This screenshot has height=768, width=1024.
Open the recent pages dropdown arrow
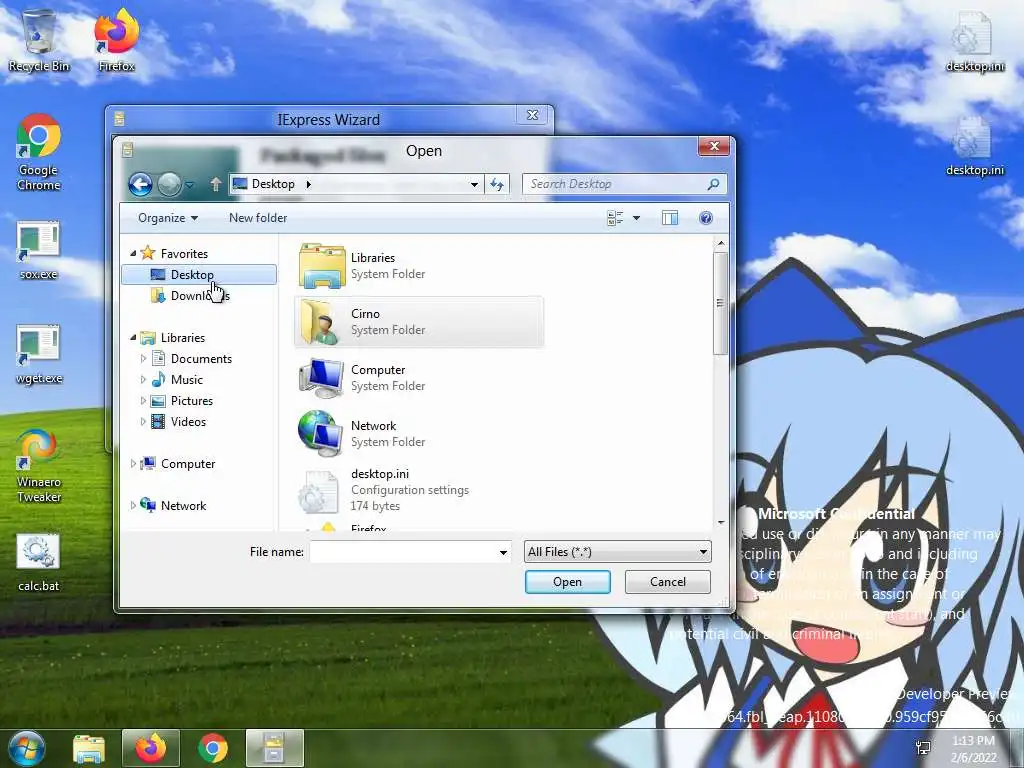tap(189, 185)
